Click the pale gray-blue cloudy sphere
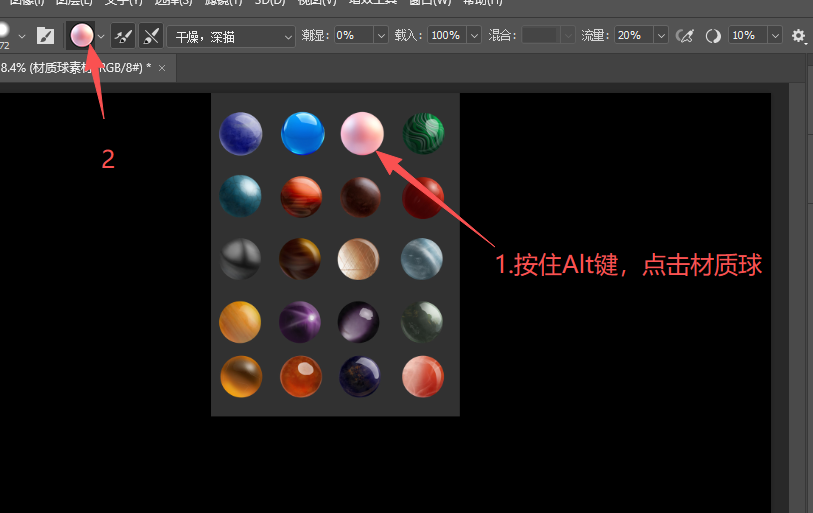The height and width of the screenshot is (513, 813). tap(422, 259)
